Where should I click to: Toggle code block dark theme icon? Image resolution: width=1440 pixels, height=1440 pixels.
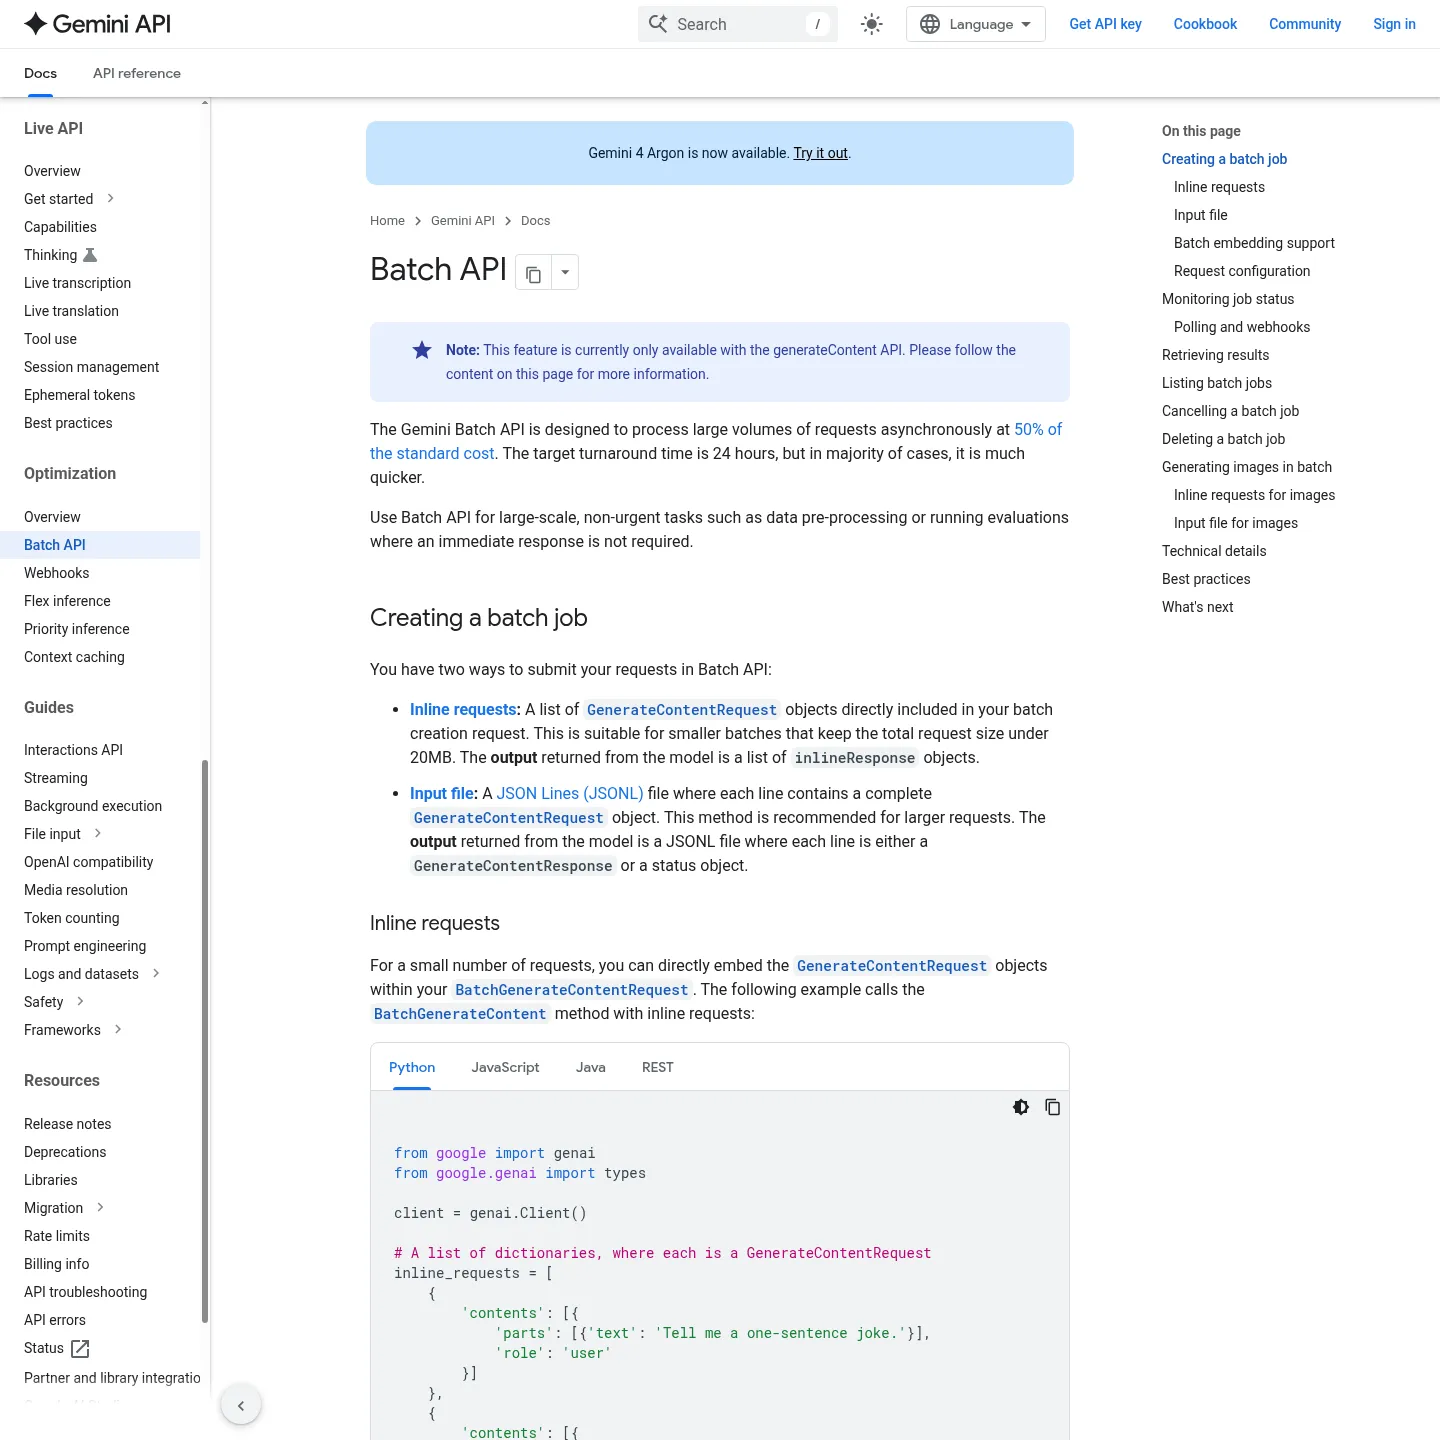coord(1021,1107)
